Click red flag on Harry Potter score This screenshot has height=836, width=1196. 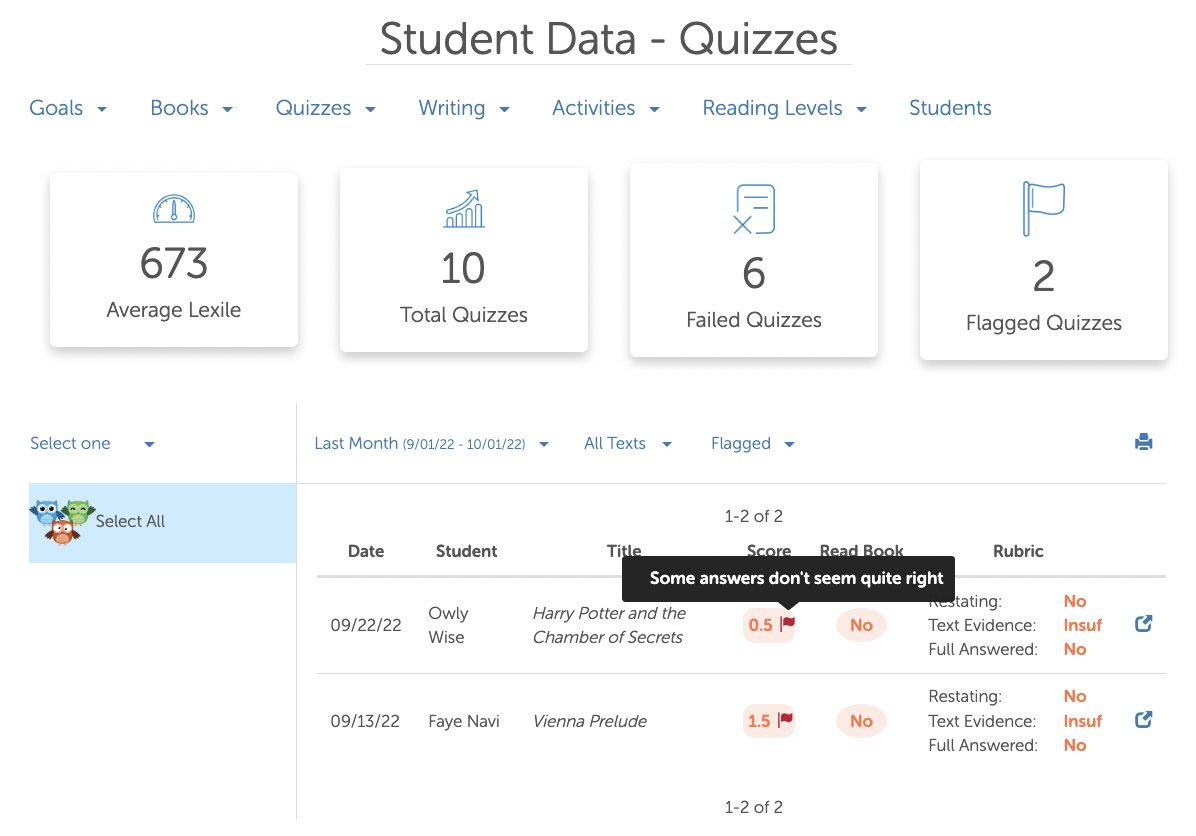pyautogui.click(x=787, y=624)
